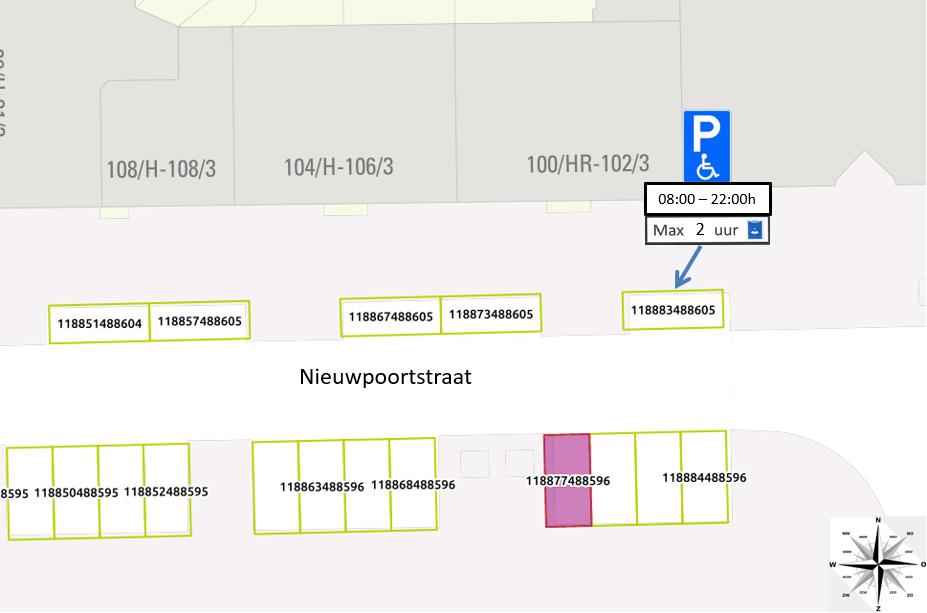
Task: Select the purple highlighted parking bay
Action: point(567,480)
